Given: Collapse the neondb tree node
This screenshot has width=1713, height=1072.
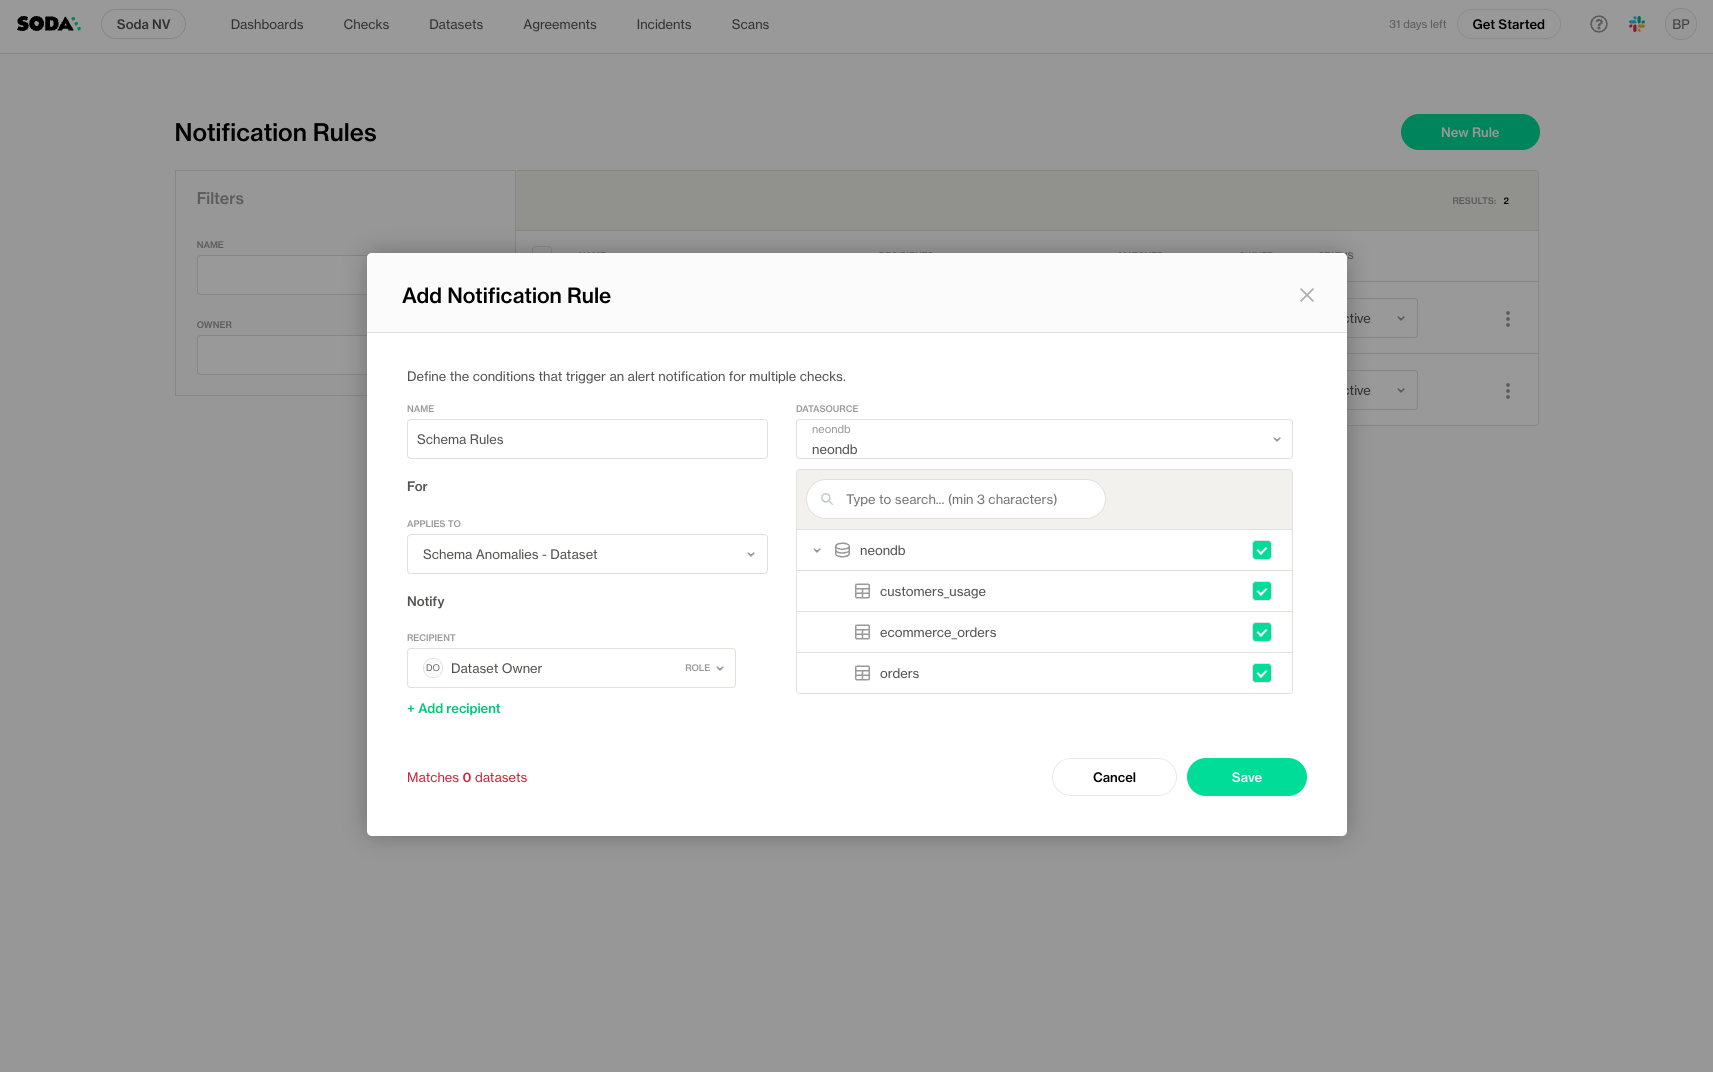Looking at the screenshot, I should point(817,550).
